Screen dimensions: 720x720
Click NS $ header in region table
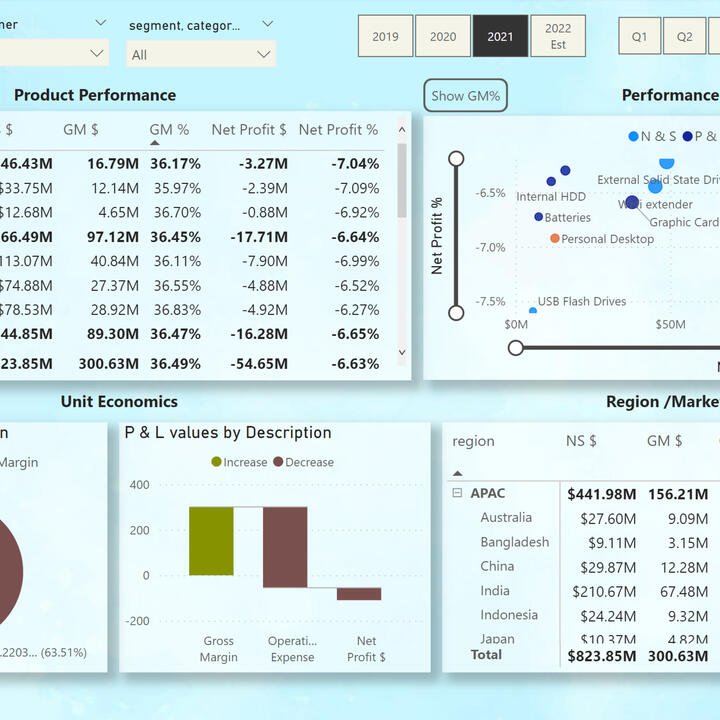pyautogui.click(x=580, y=441)
